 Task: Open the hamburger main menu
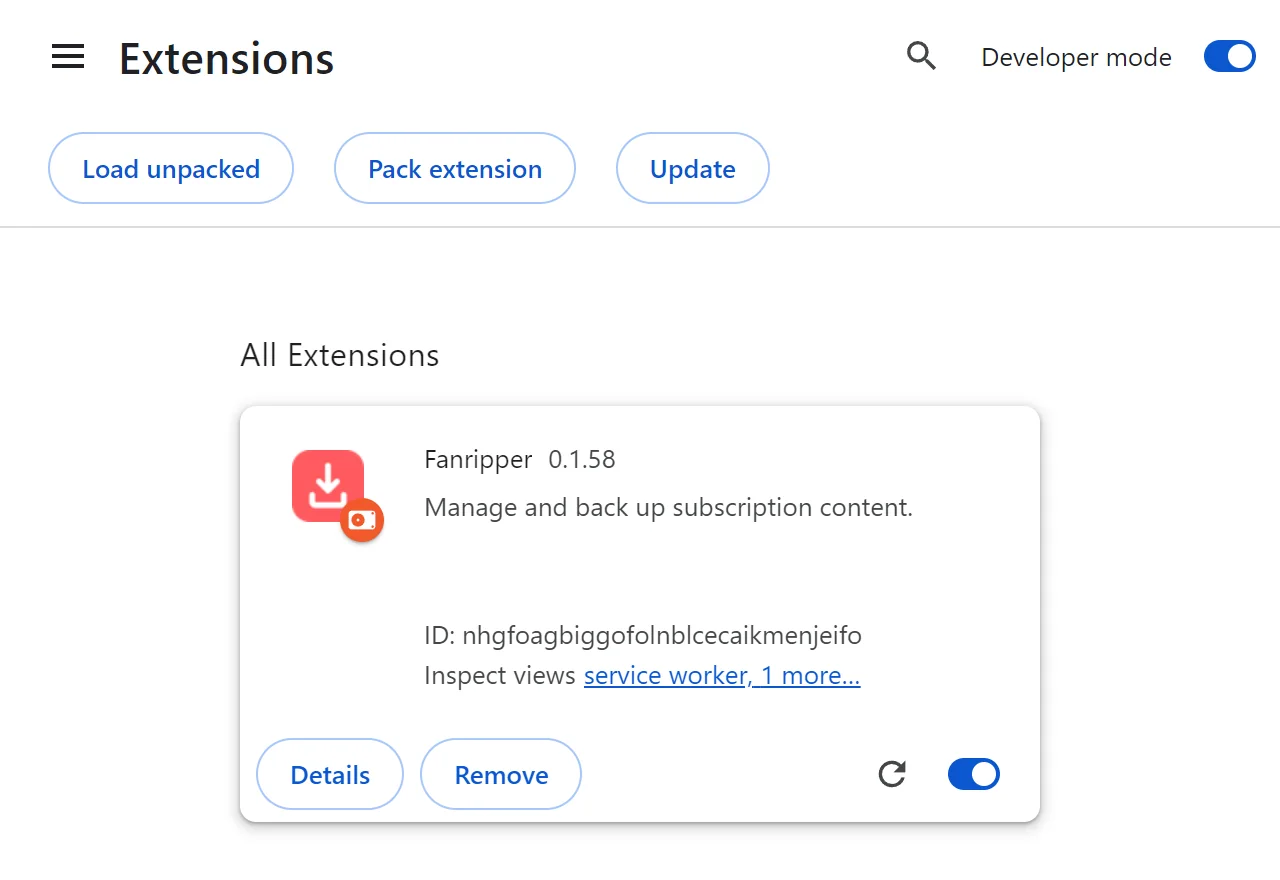[68, 57]
